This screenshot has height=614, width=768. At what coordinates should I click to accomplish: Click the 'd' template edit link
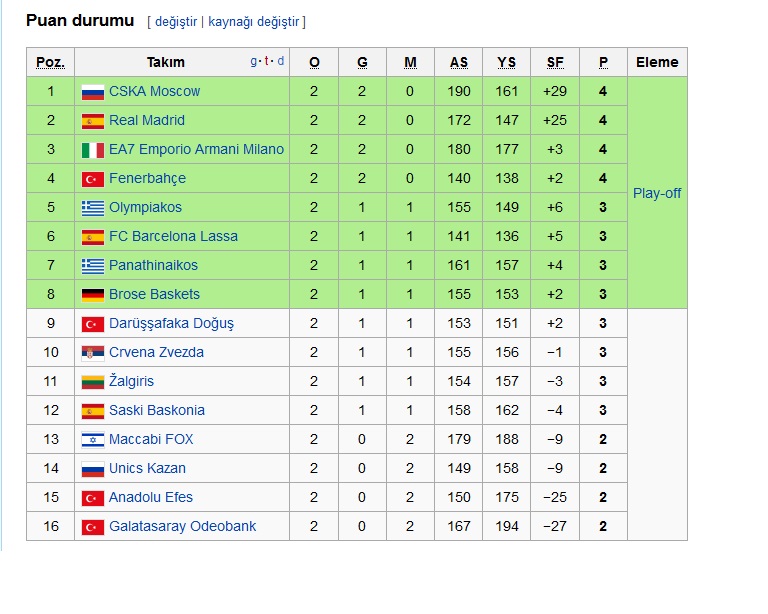(x=281, y=61)
